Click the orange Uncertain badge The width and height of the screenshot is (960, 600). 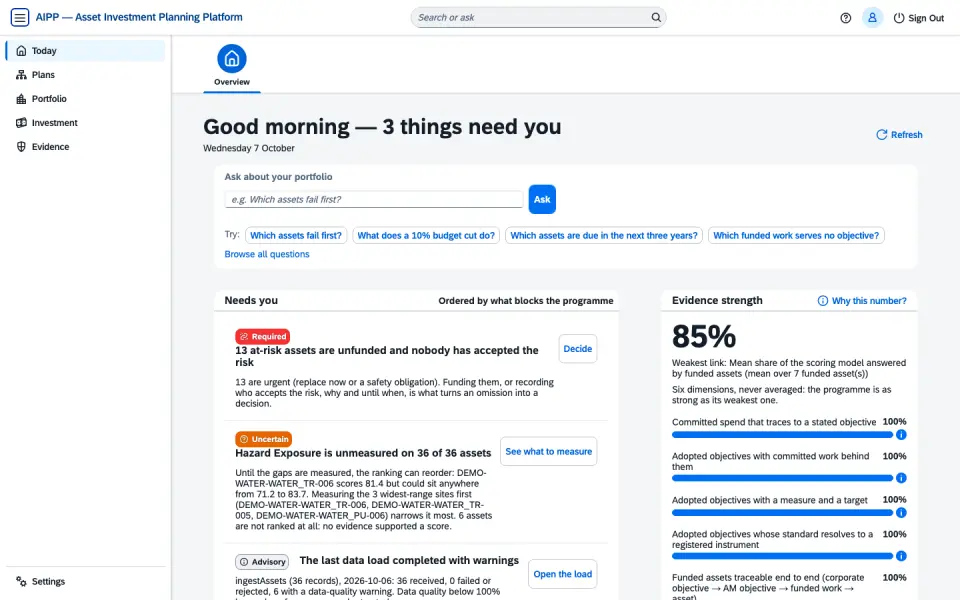pos(263,439)
